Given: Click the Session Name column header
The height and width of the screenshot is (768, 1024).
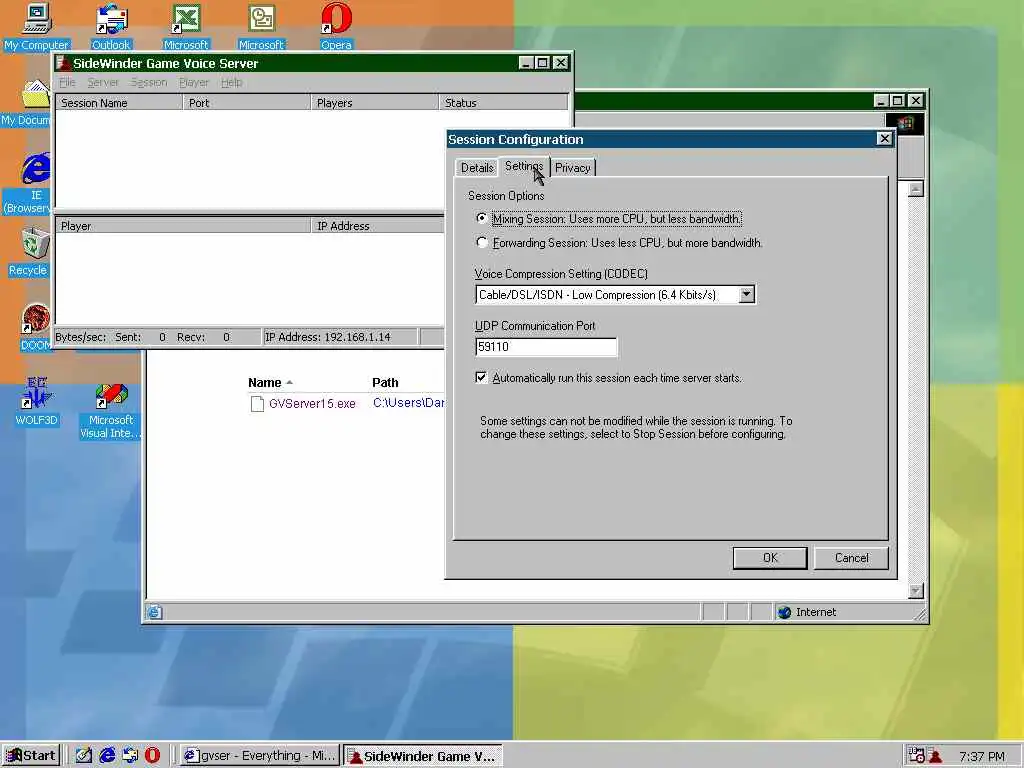Looking at the screenshot, I should tap(119, 103).
